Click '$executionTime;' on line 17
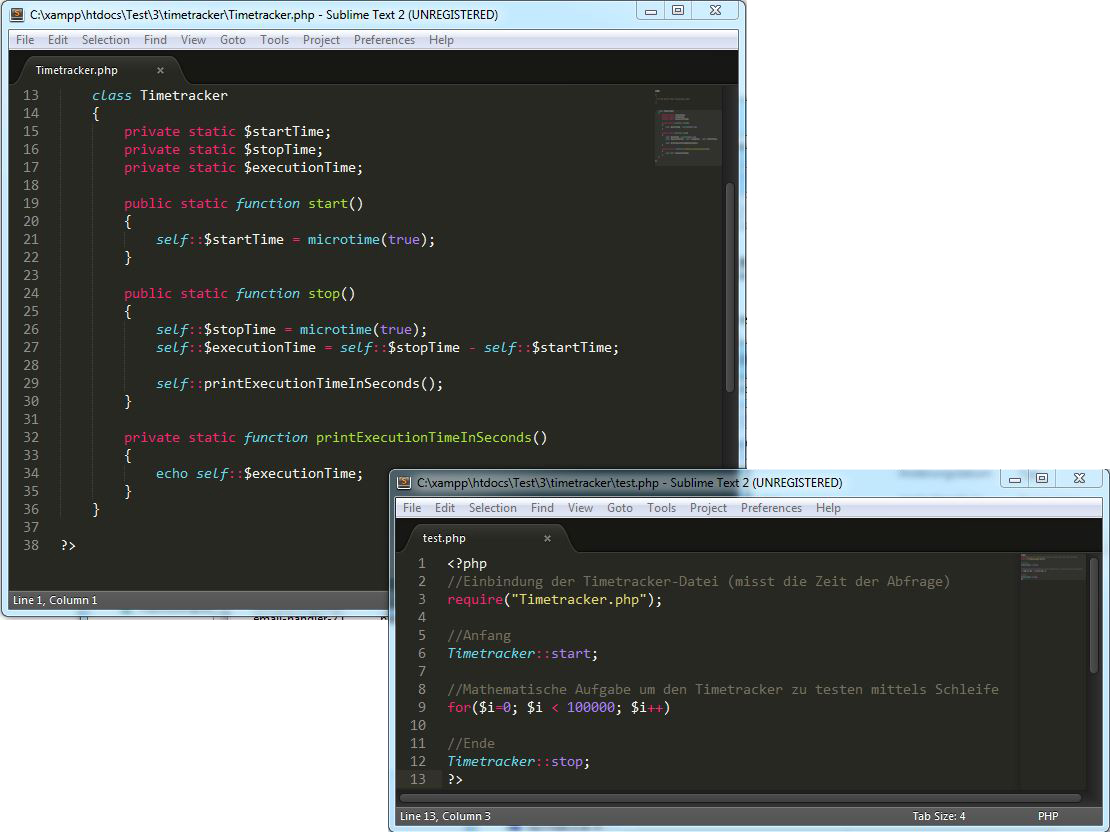1110x832 pixels. pos(303,167)
